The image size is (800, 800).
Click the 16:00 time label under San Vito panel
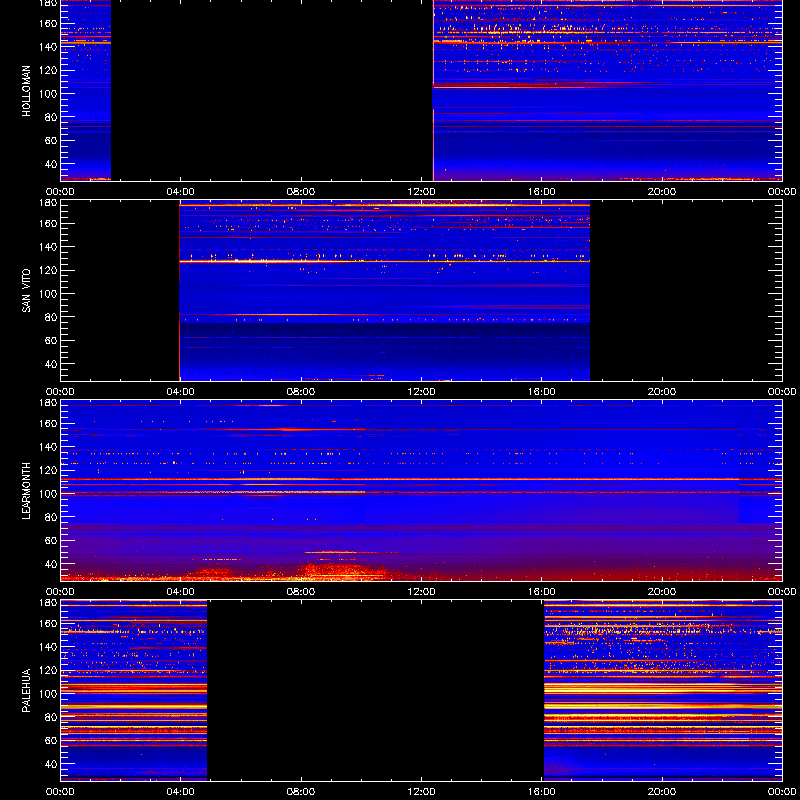click(542, 392)
